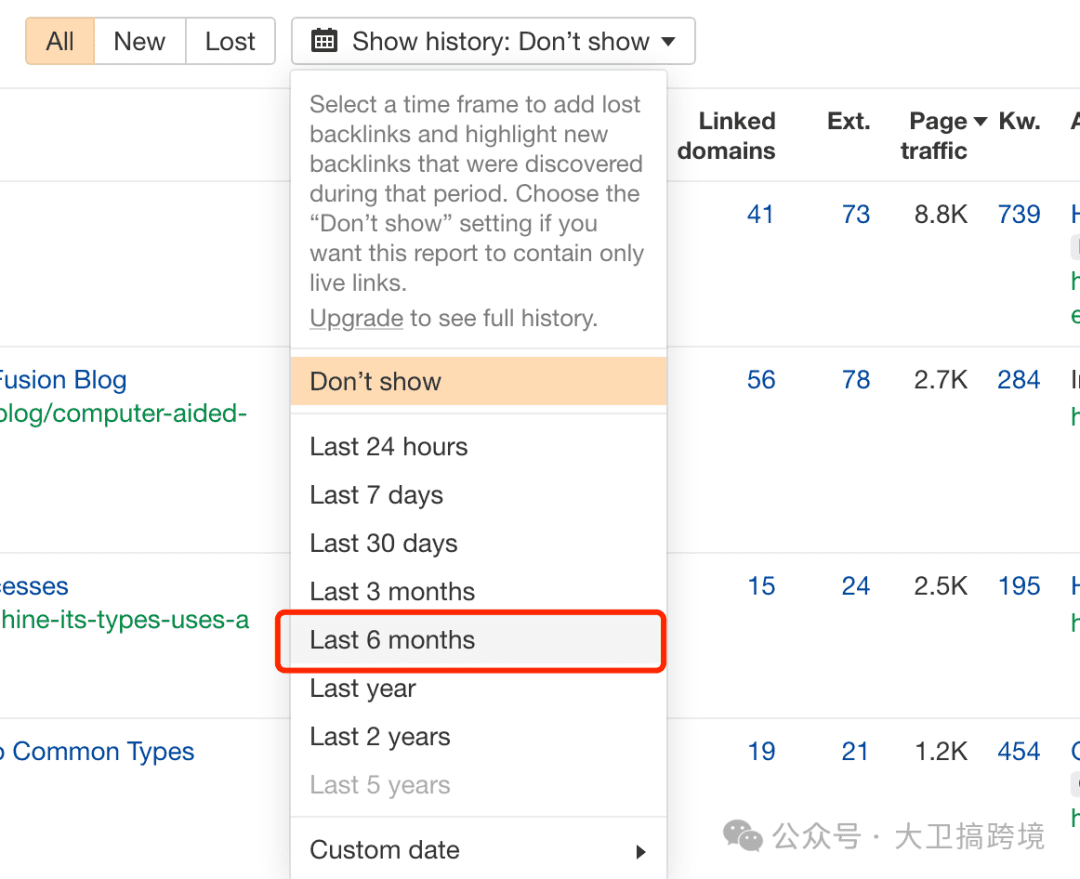1080x879 pixels.
Task: Choose the Don't show option
Action: (376, 381)
